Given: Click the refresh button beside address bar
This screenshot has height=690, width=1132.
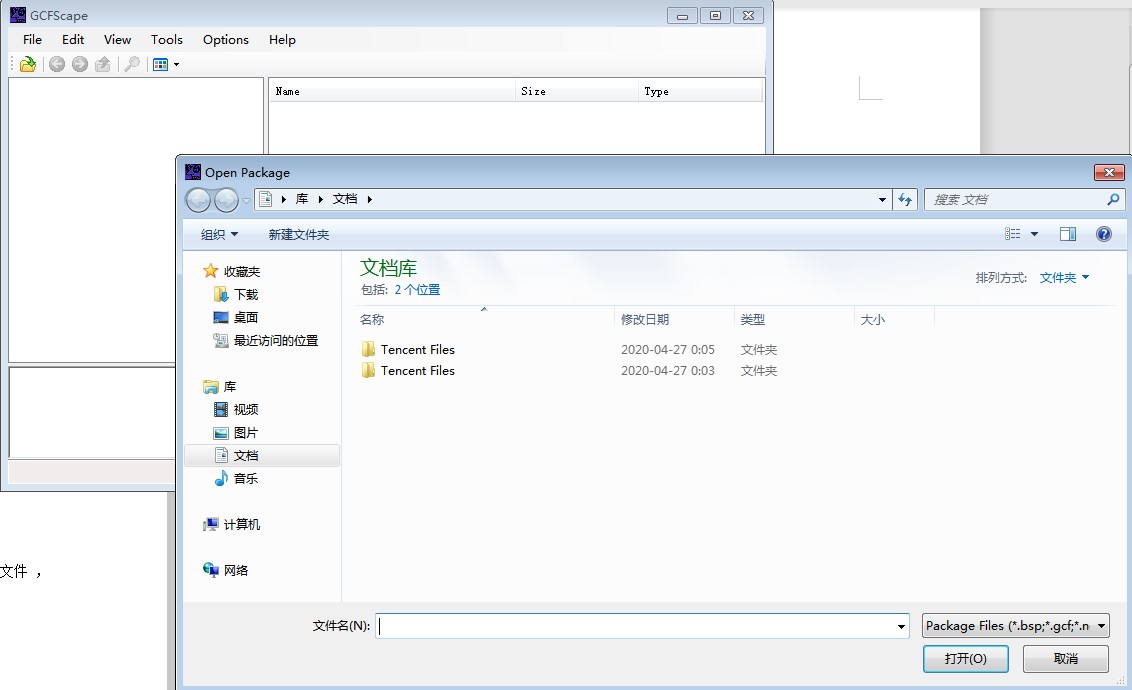Looking at the screenshot, I should (x=905, y=200).
